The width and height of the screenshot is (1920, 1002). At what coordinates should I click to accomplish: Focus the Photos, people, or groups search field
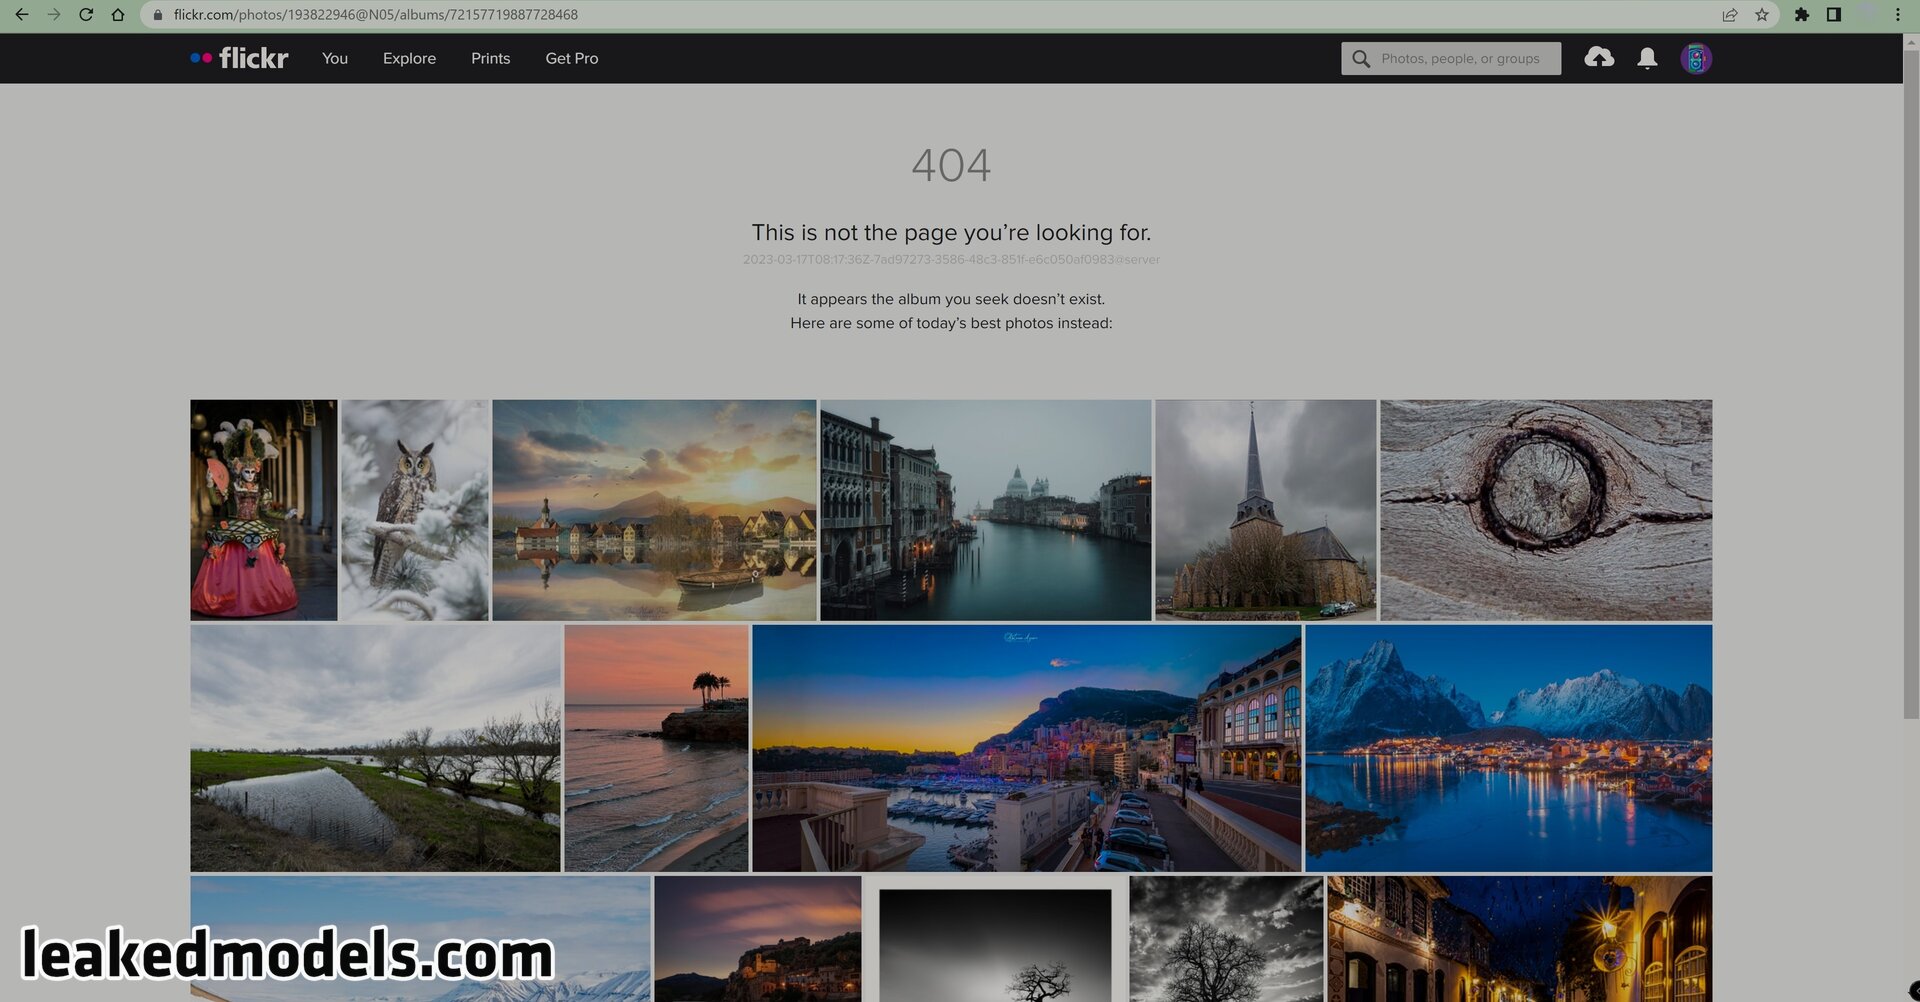pyautogui.click(x=1460, y=59)
